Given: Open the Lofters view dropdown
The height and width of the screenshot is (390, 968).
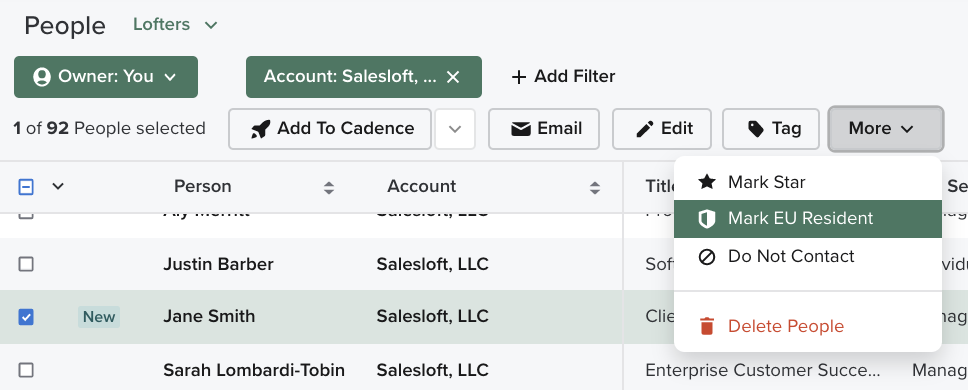Looking at the screenshot, I should point(175,25).
